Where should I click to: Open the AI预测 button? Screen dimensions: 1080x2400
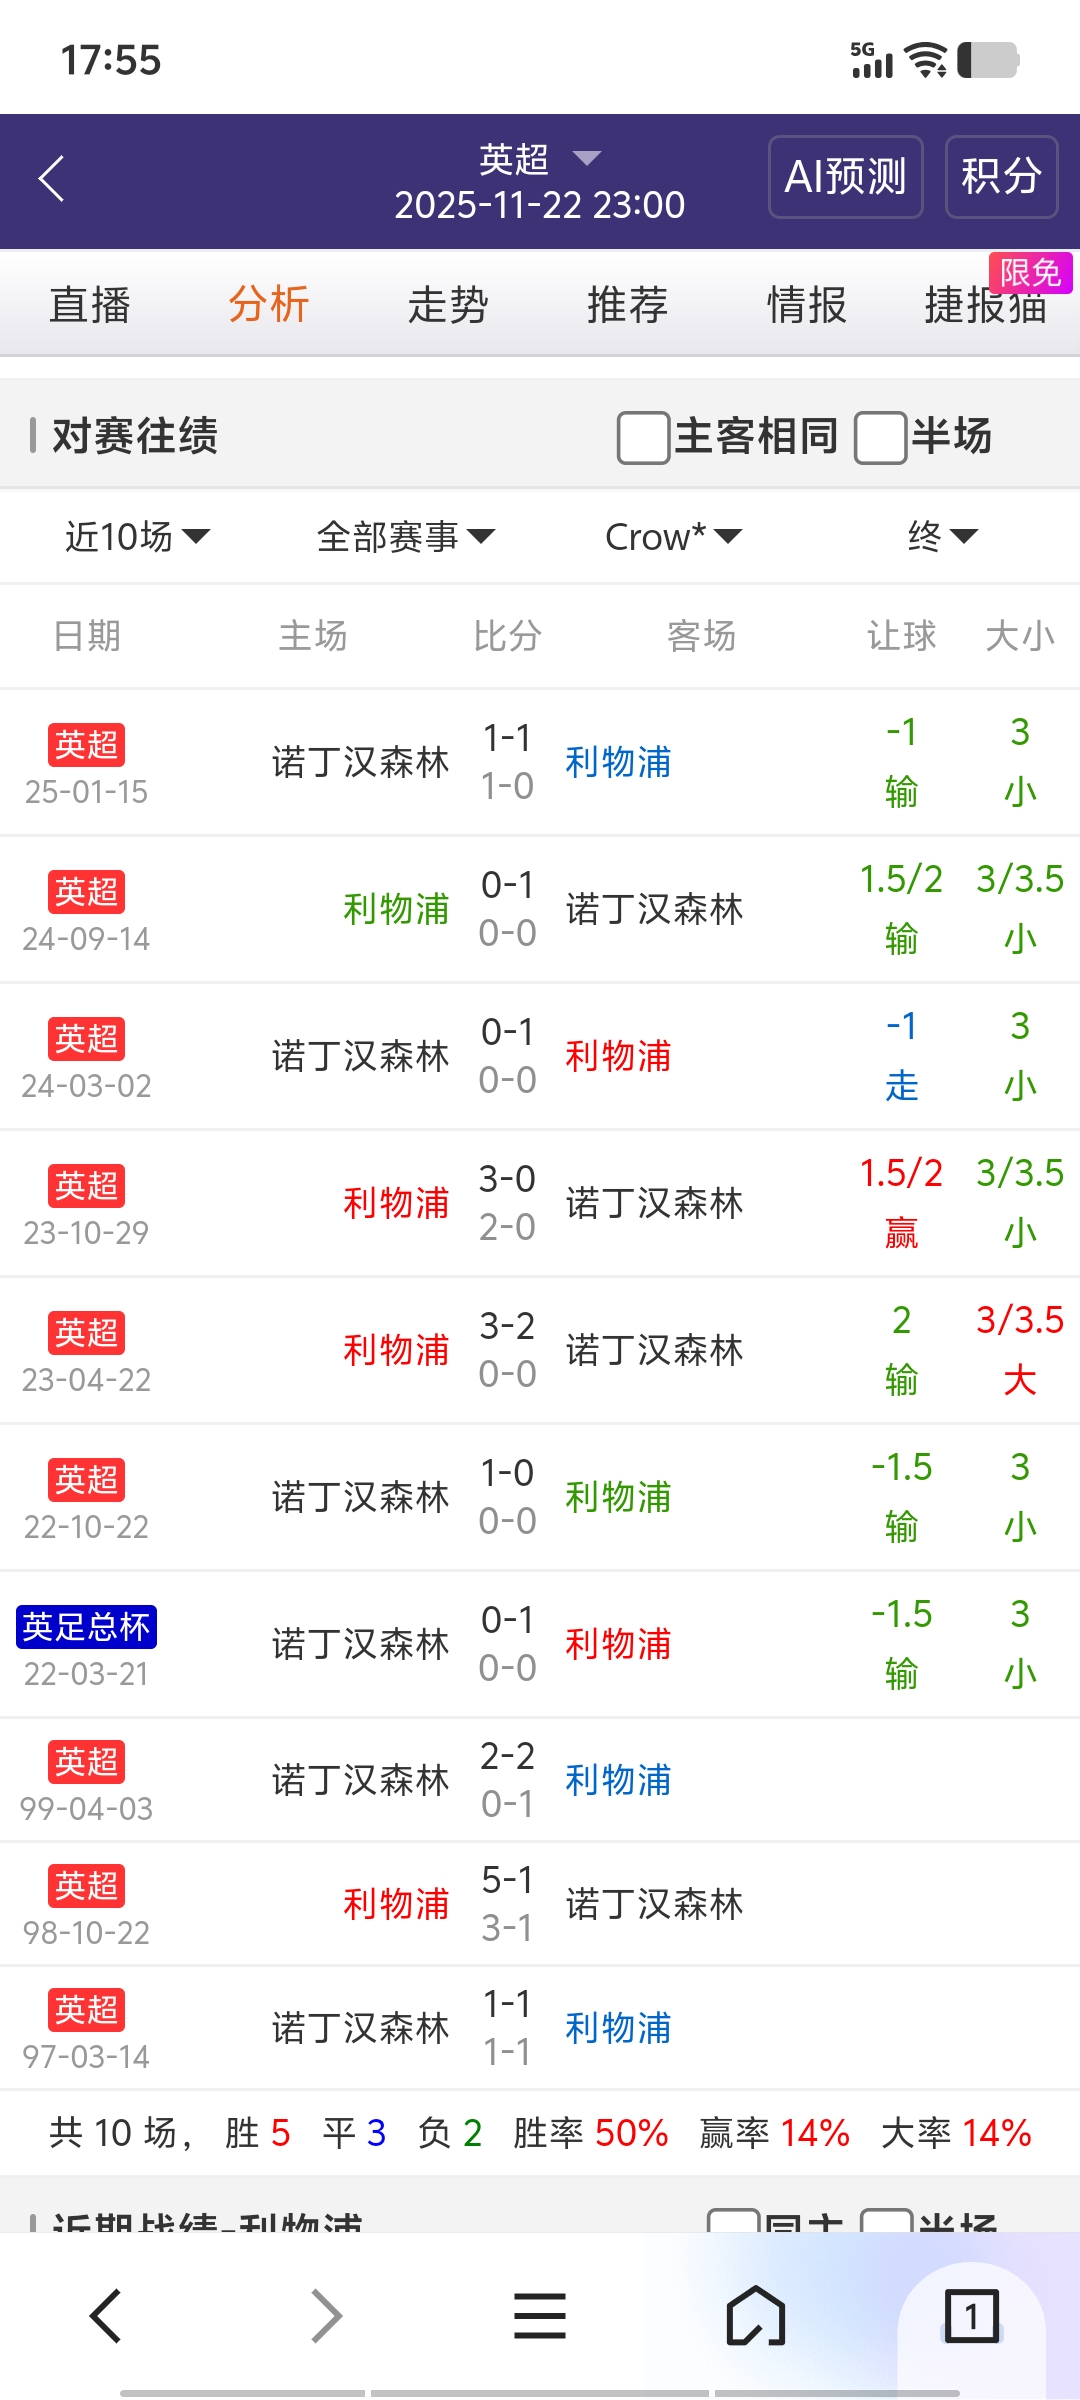(x=845, y=177)
